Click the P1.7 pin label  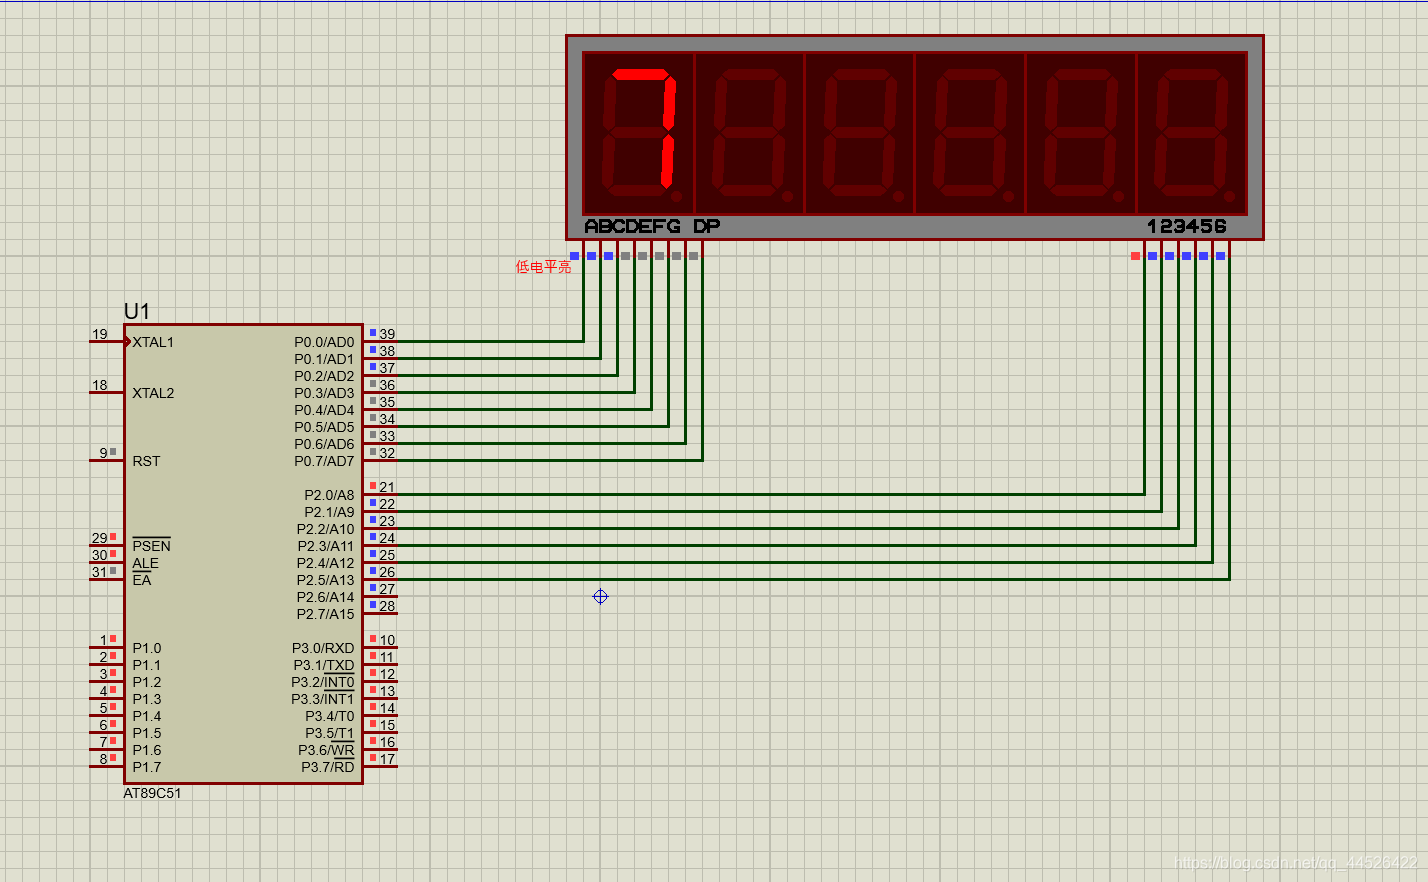pyautogui.click(x=146, y=767)
